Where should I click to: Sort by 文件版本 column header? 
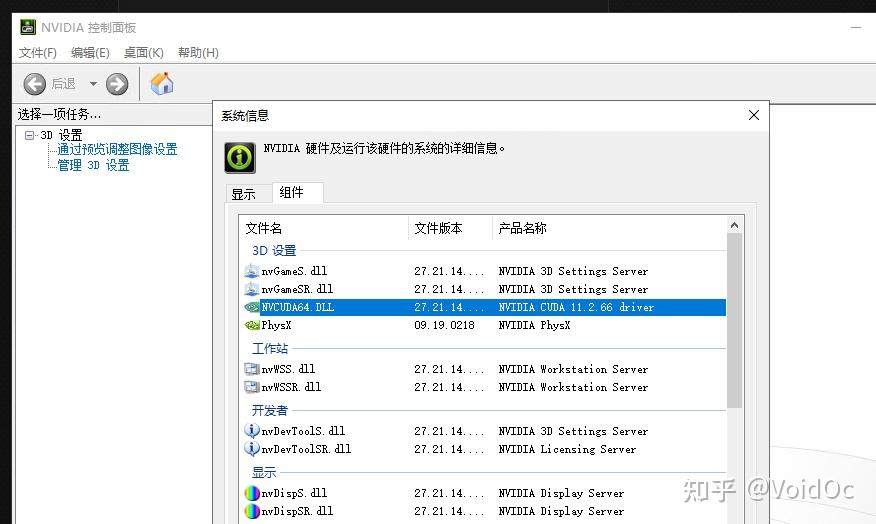[450, 228]
